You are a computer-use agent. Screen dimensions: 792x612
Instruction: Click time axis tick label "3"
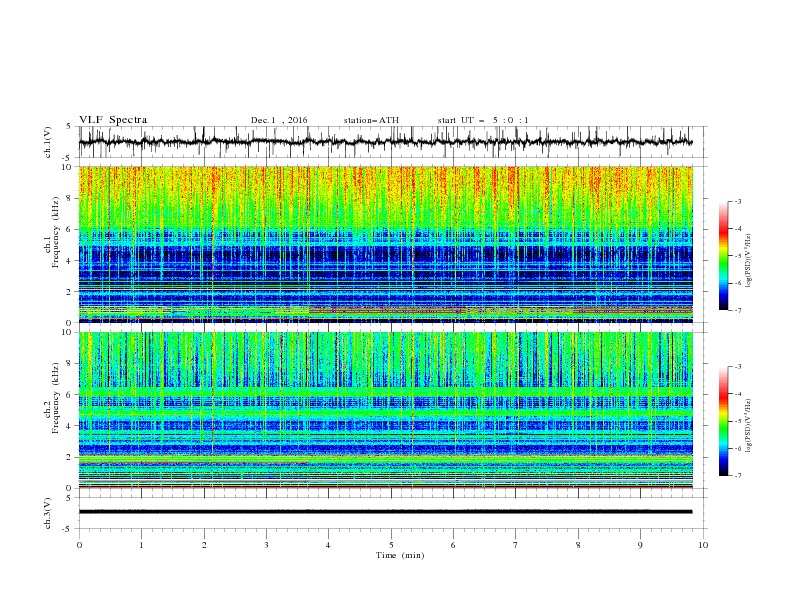pos(266,545)
